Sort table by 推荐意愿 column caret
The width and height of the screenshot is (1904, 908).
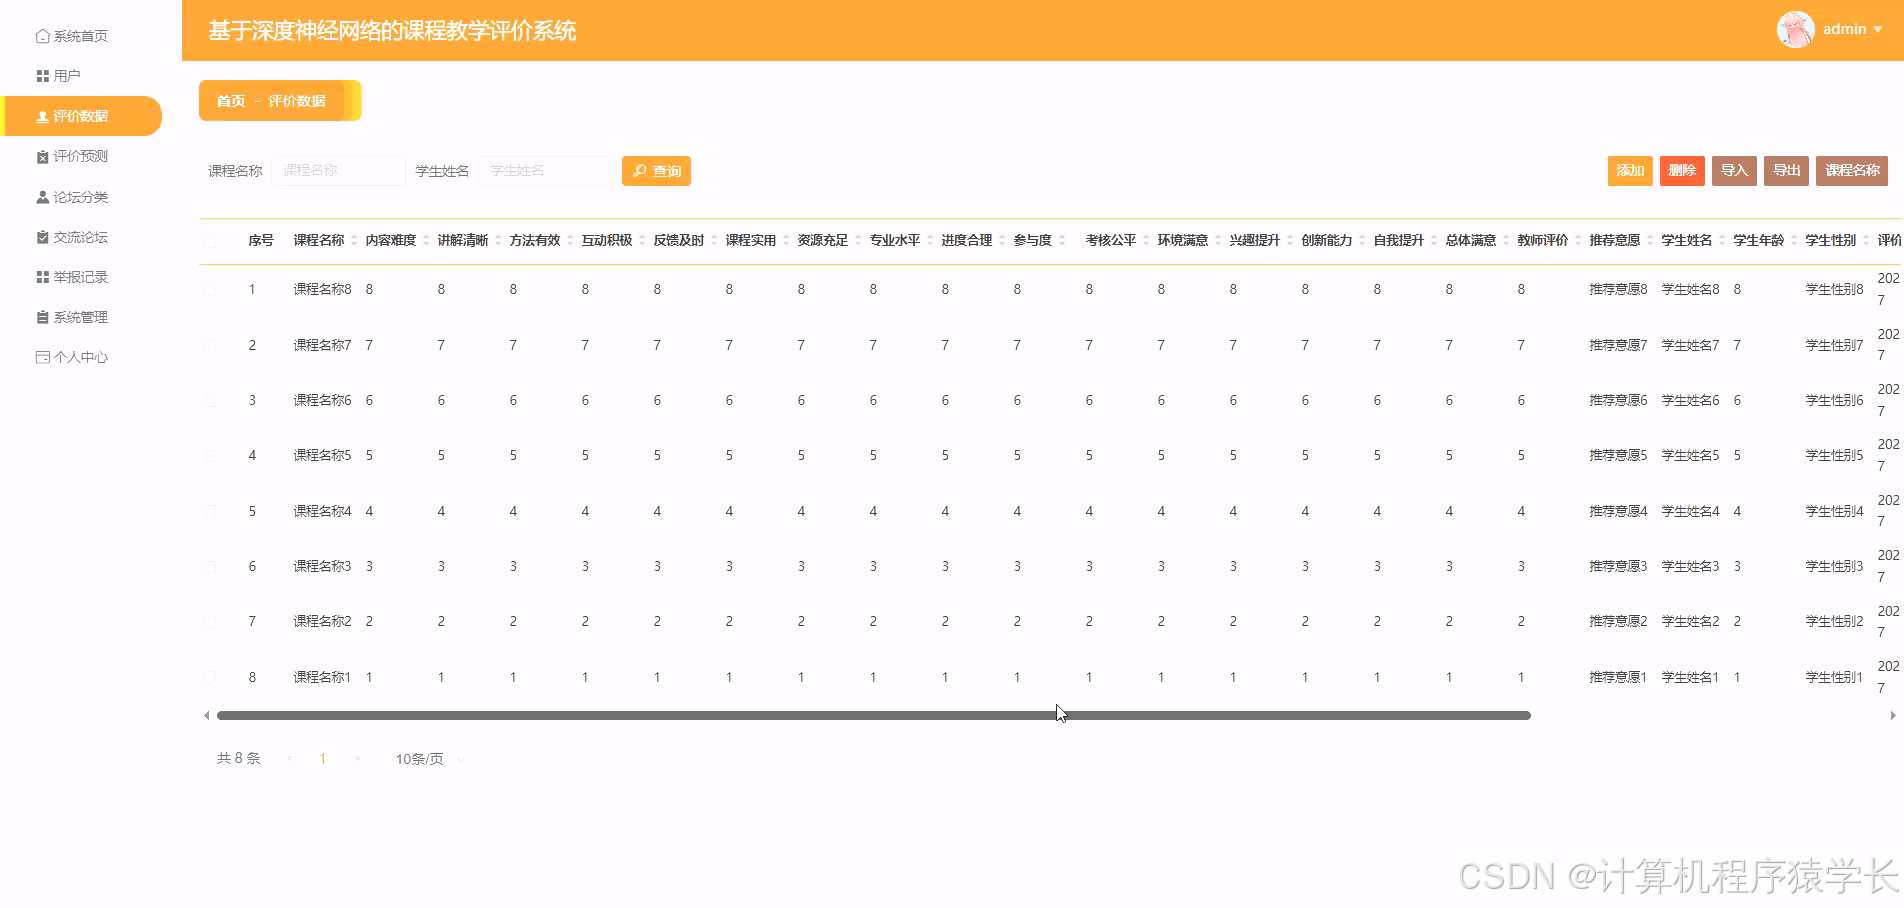[x=1650, y=240]
